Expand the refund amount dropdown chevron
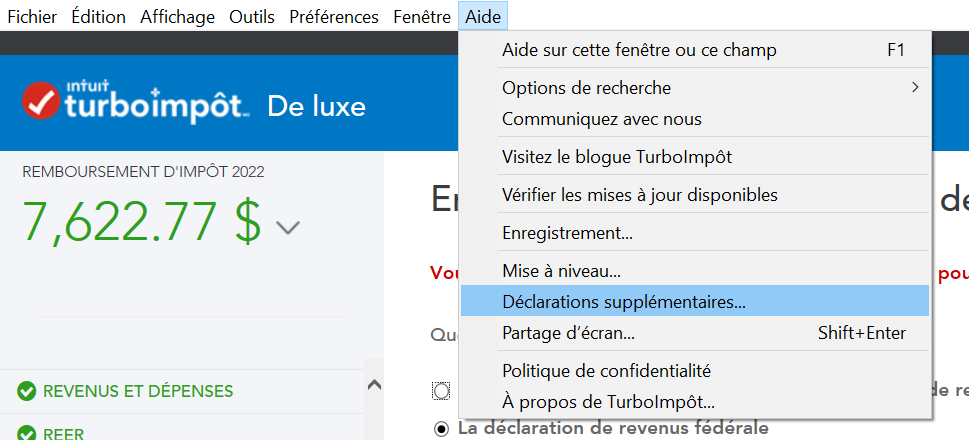Image resolution: width=969 pixels, height=440 pixels. coord(288,228)
